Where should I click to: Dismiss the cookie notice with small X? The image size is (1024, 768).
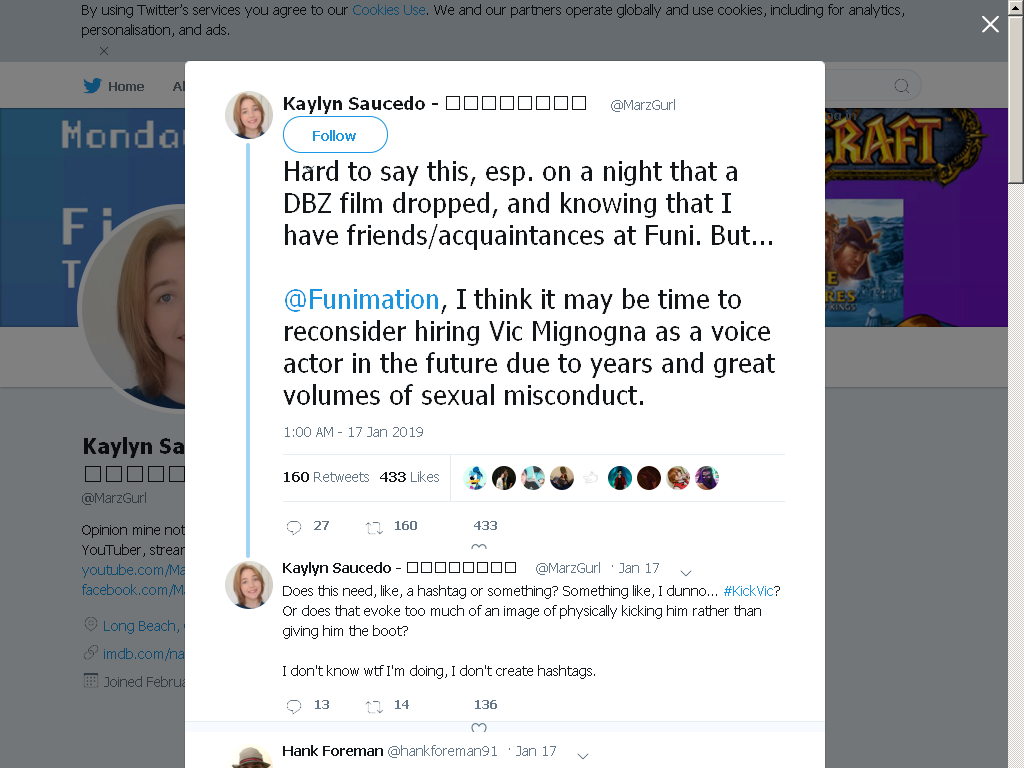[x=104, y=51]
